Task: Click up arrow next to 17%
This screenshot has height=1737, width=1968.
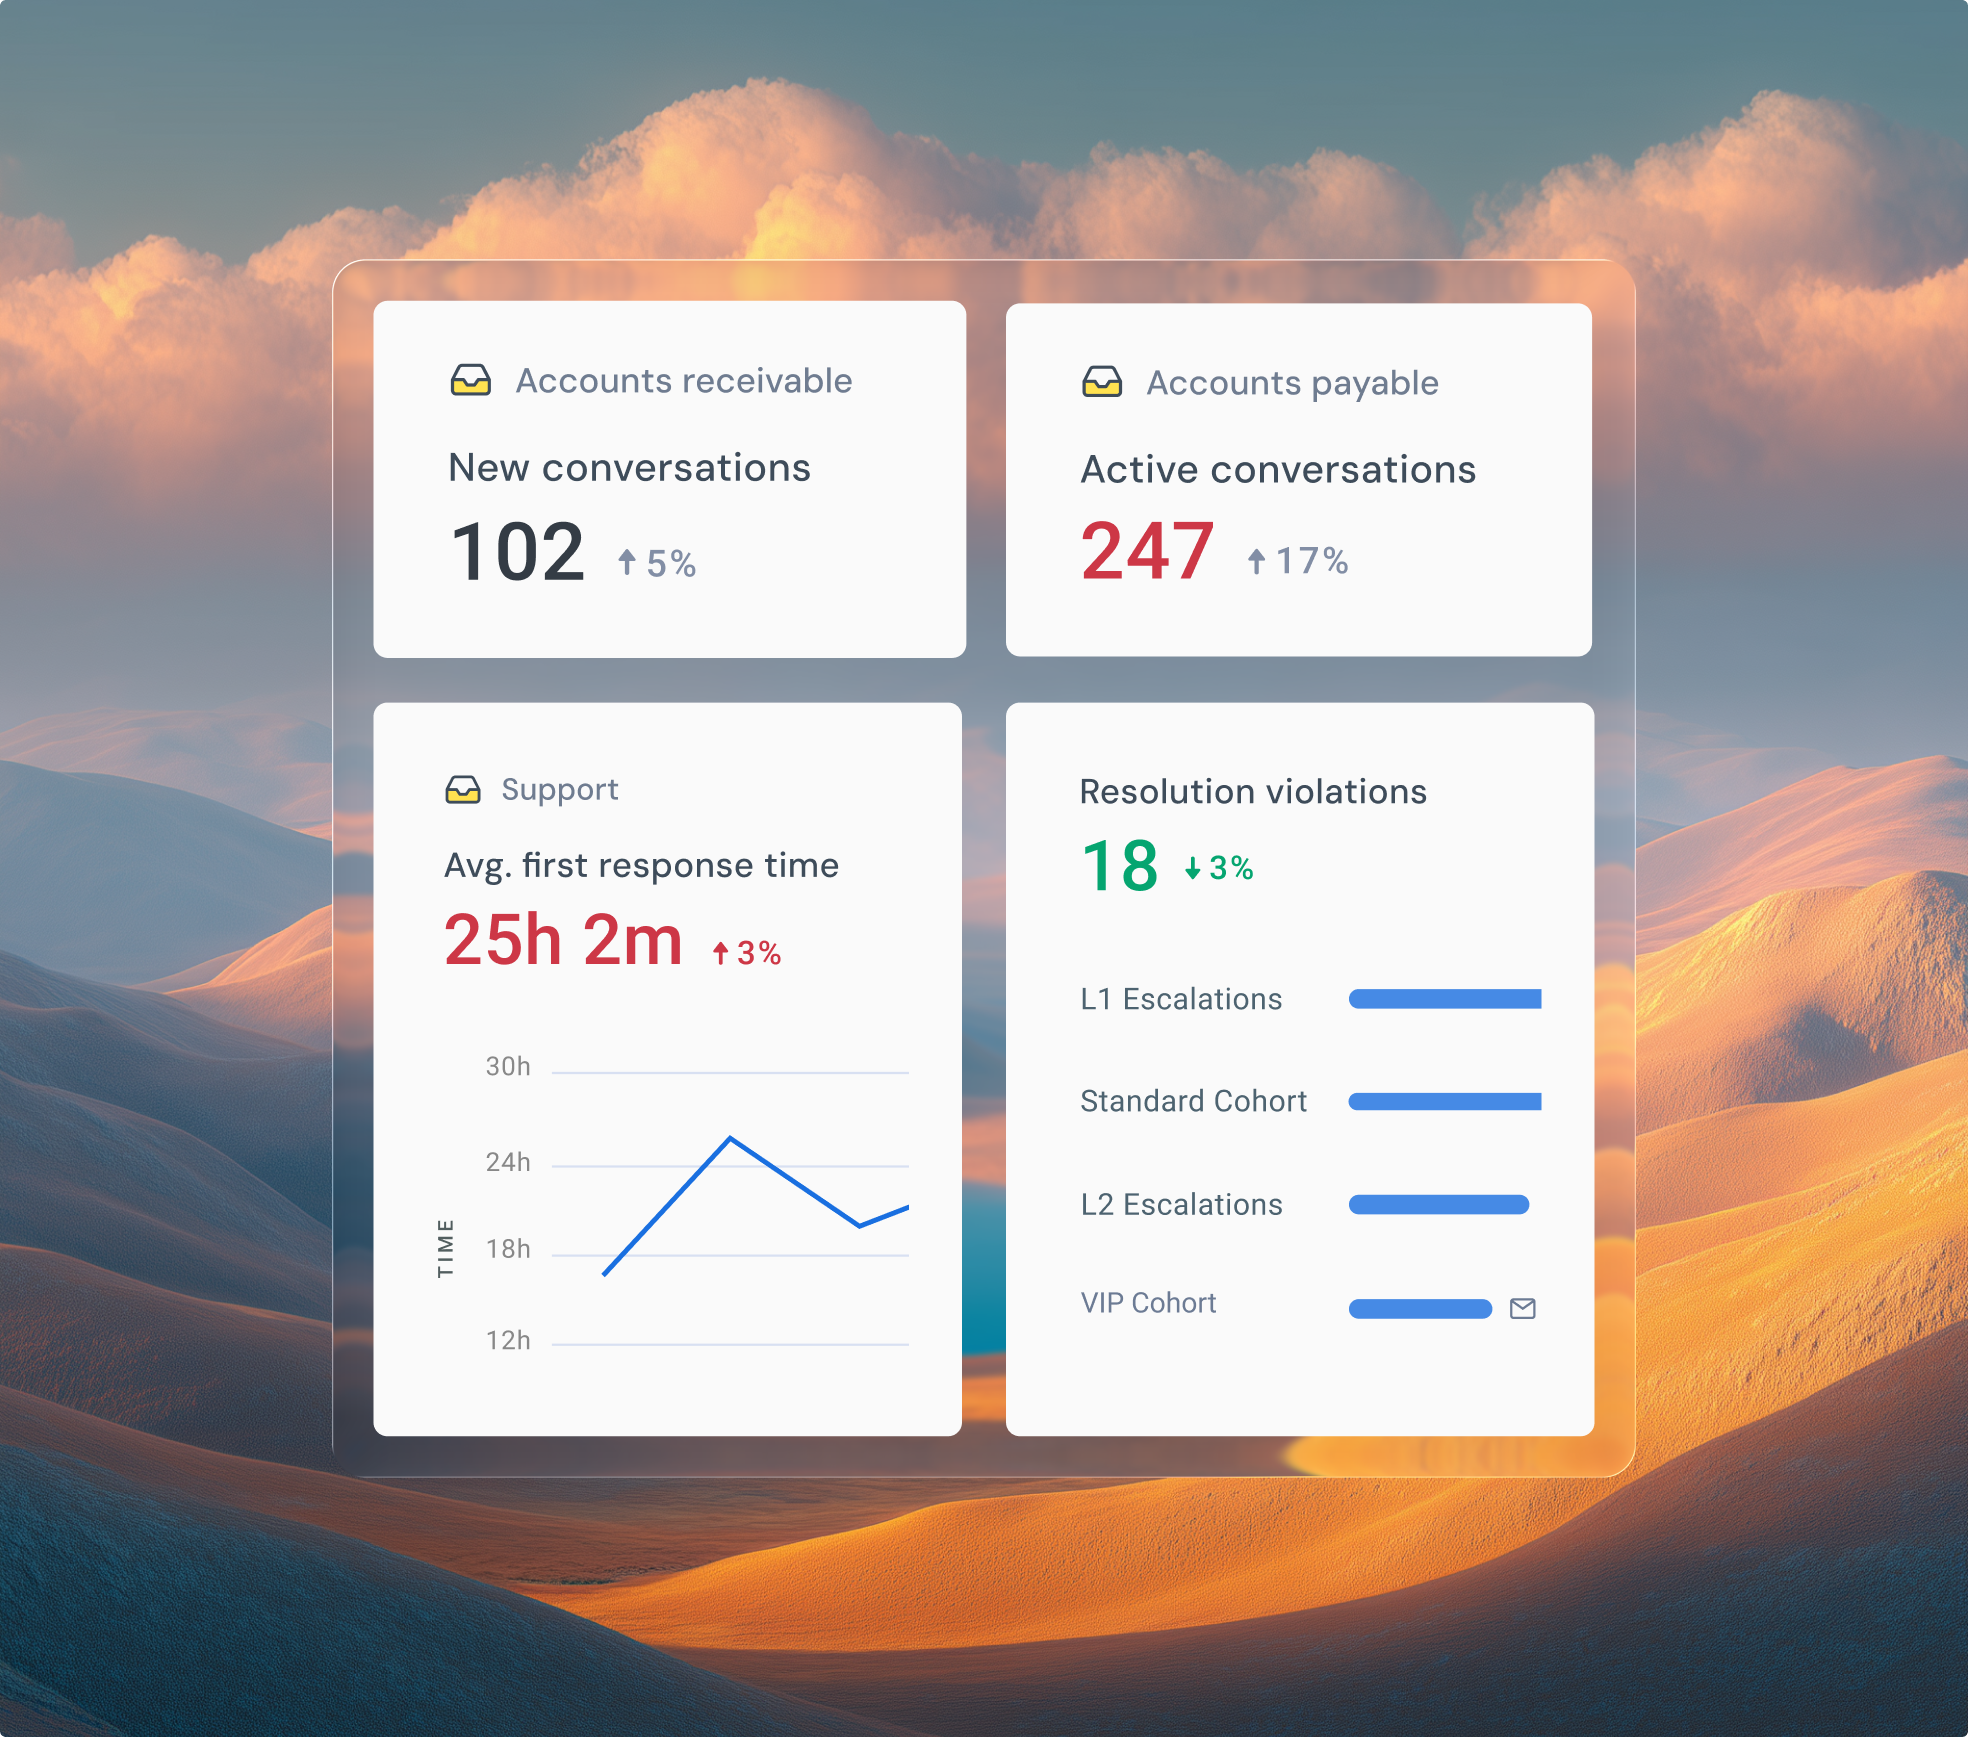Action: click(1257, 561)
